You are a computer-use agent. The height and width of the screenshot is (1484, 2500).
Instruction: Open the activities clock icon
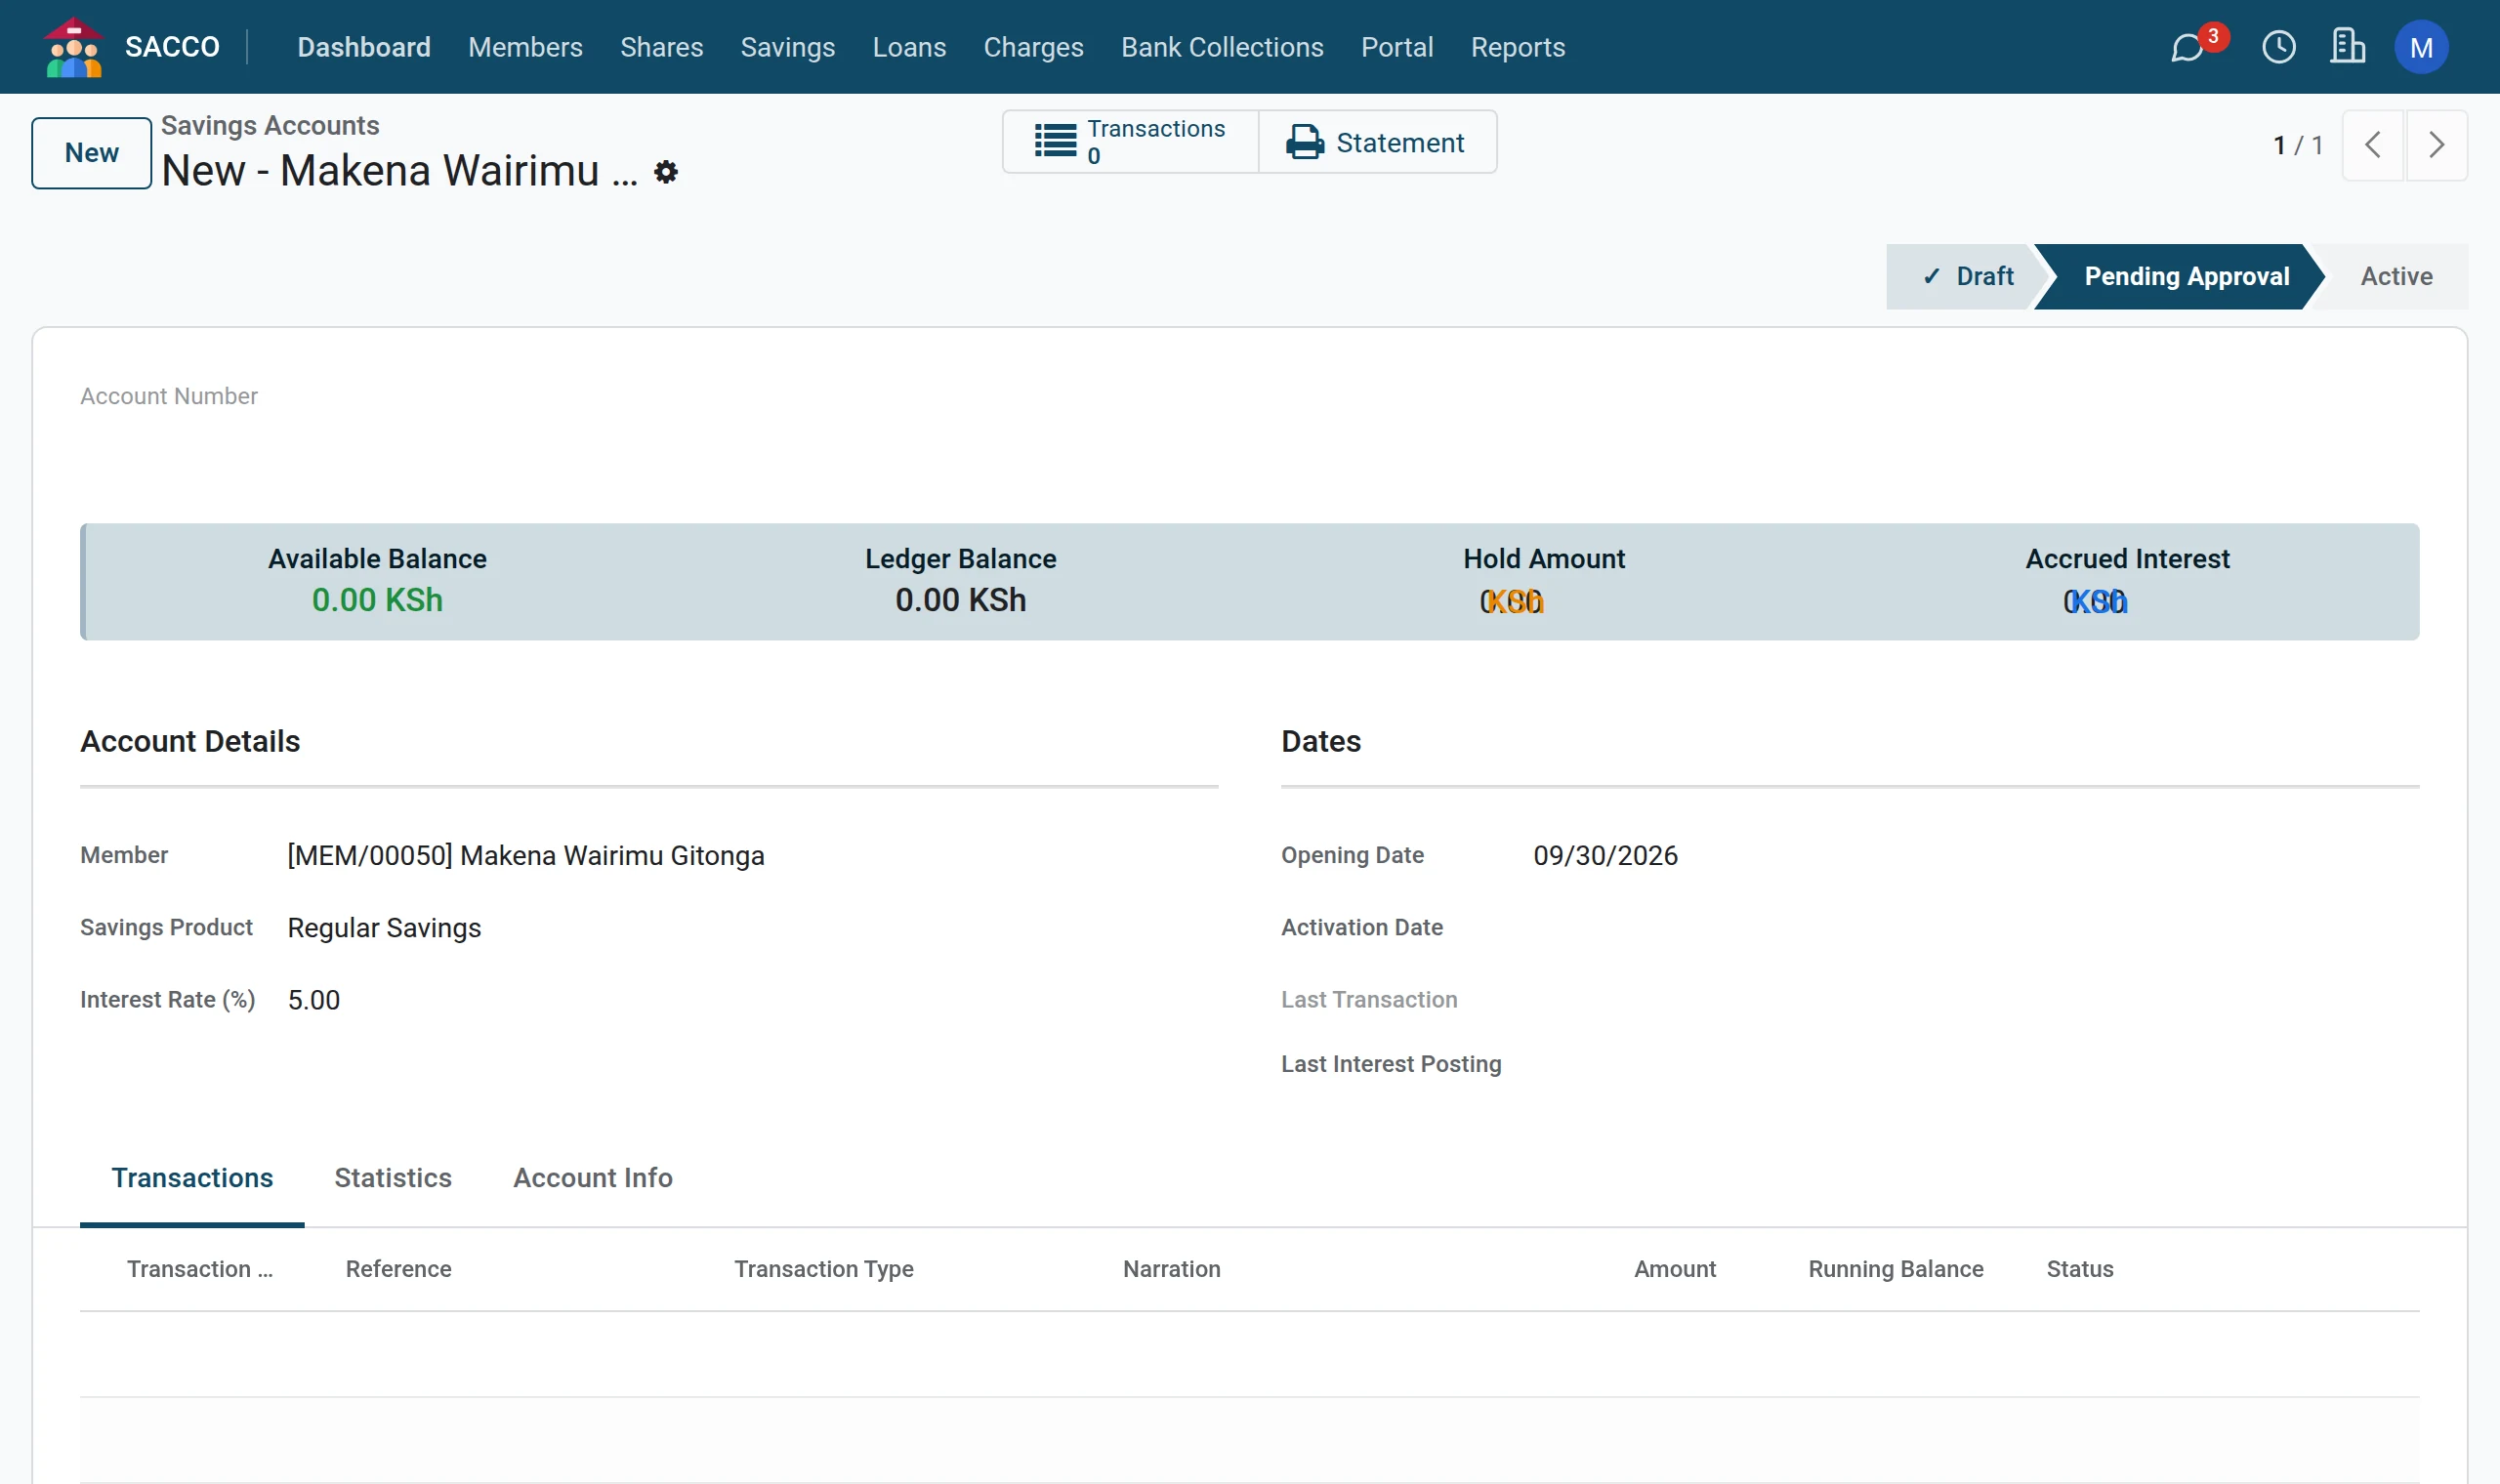click(2278, 47)
